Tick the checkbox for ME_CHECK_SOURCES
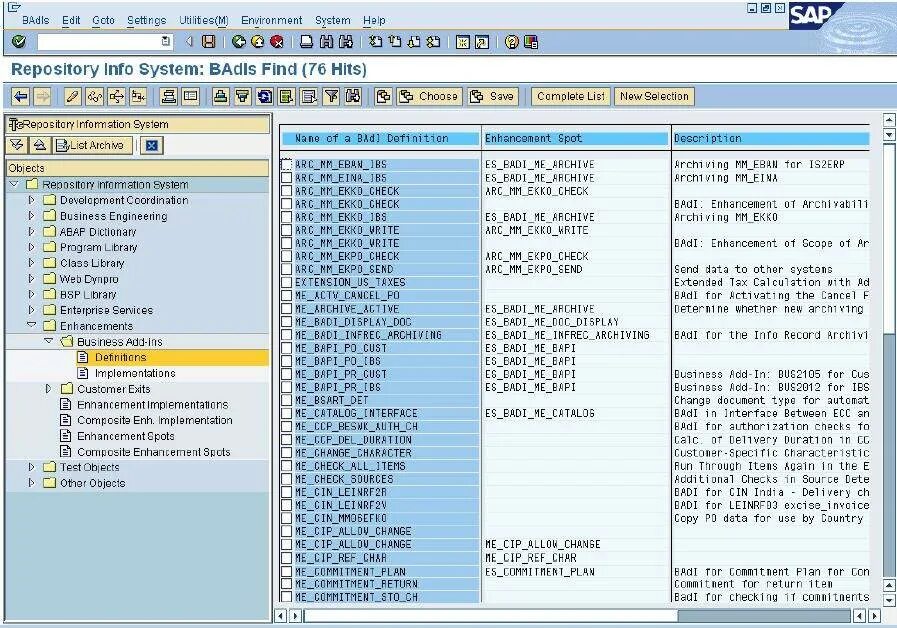Screen dimensions: 897x628 (x=287, y=479)
